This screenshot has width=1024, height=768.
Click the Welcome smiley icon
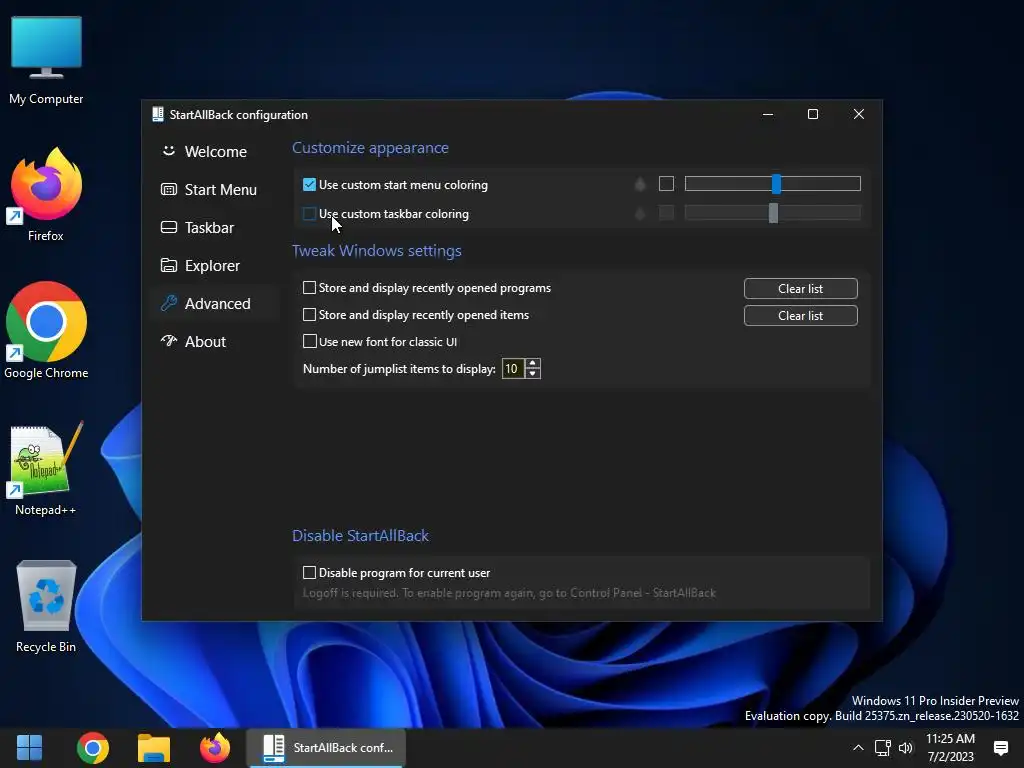(x=168, y=151)
